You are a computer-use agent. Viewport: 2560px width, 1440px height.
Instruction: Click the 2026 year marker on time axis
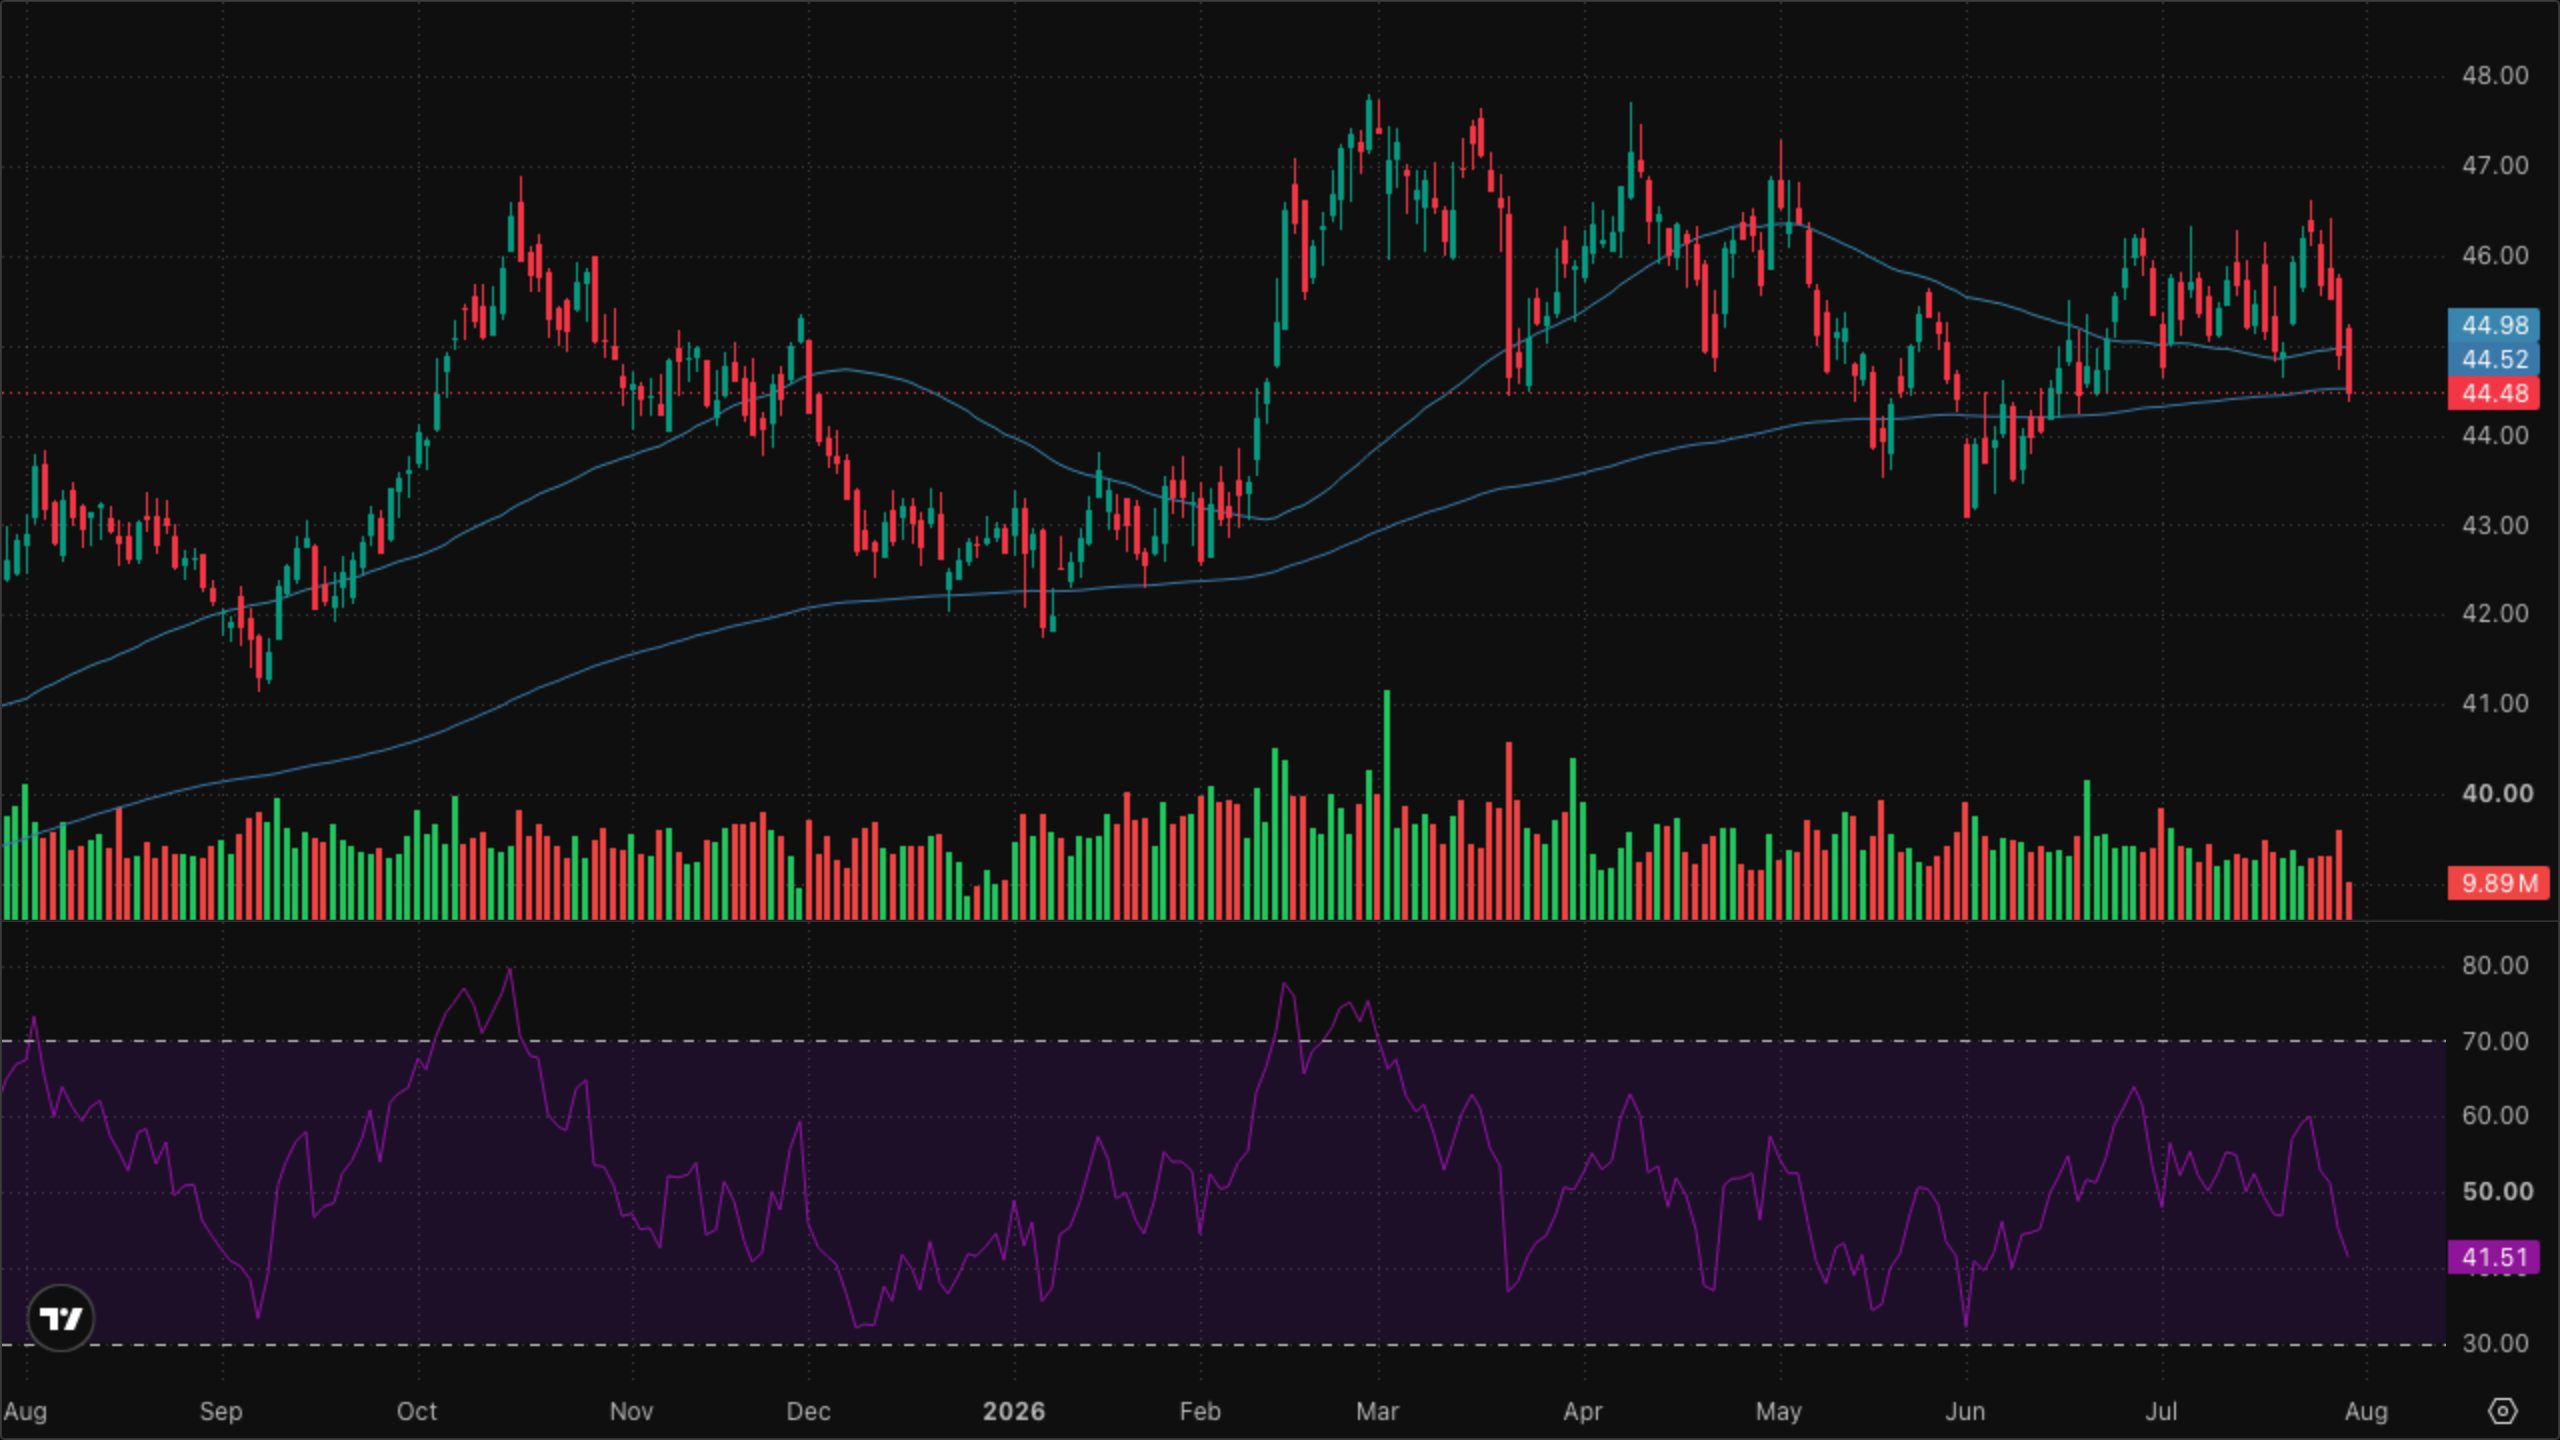pyautogui.click(x=1014, y=1411)
